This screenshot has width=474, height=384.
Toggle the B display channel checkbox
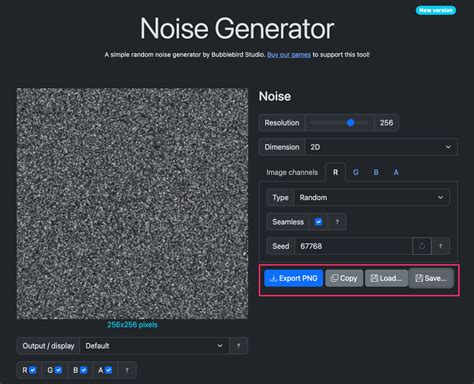click(x=84, y=370)
